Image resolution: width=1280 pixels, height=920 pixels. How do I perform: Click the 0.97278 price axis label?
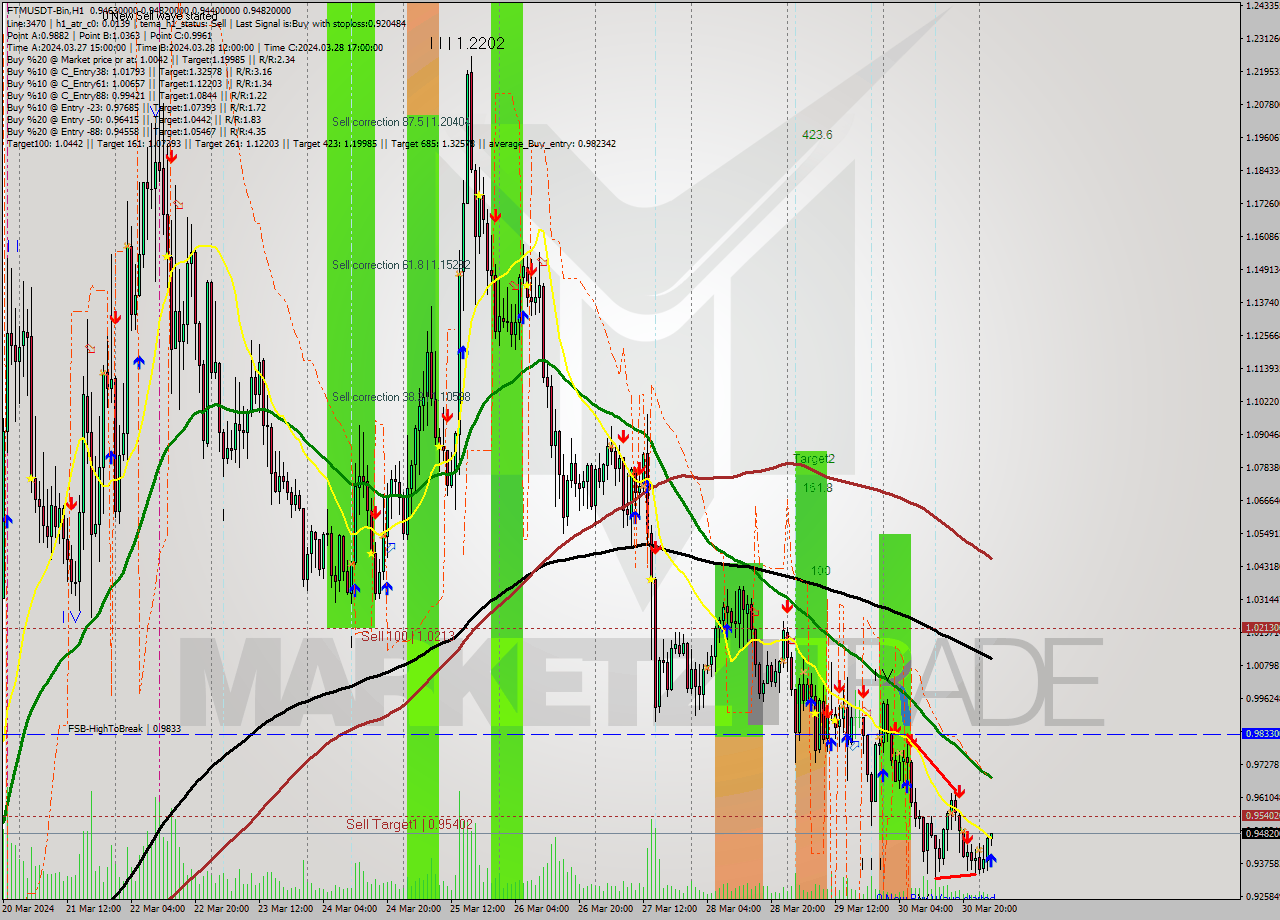pos(1262,764)
